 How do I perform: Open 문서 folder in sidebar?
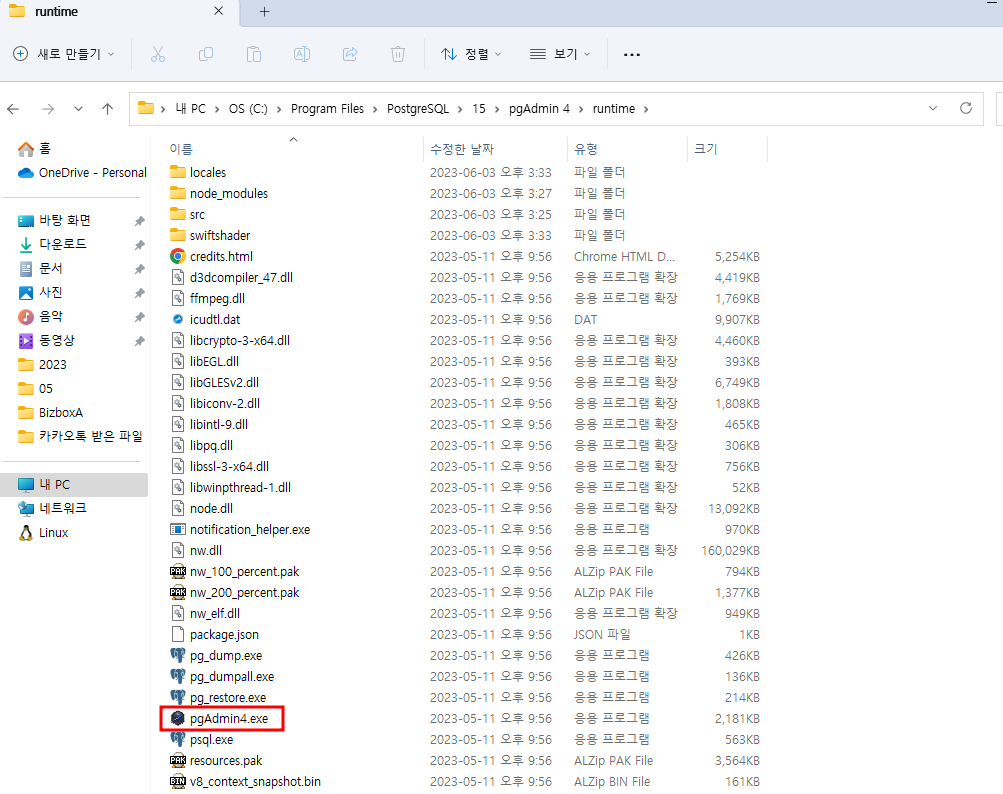click(x=42, y=268)
